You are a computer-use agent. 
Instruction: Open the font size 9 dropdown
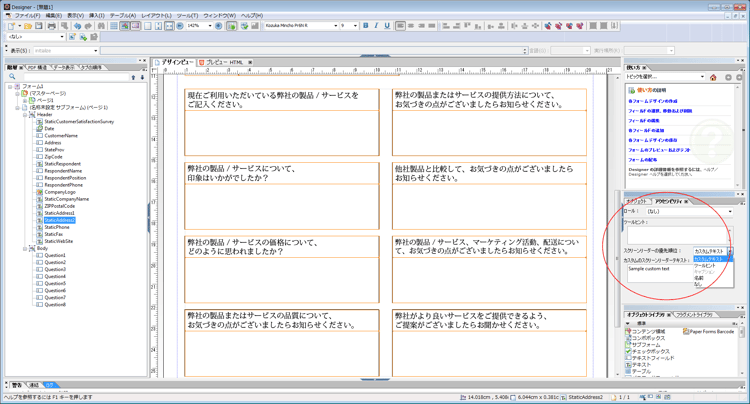coord(355,26)
